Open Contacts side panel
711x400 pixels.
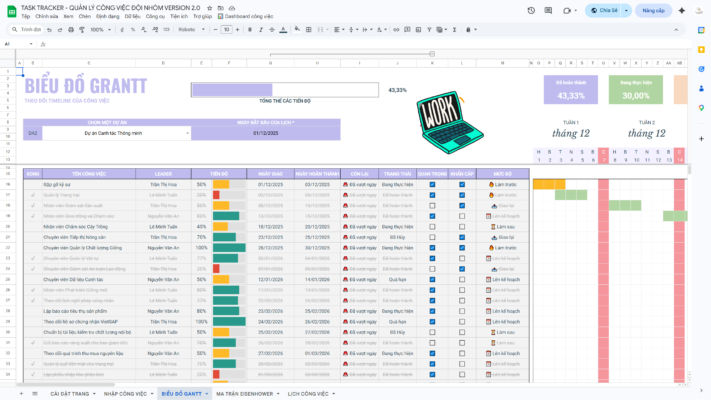coord(701,88)
